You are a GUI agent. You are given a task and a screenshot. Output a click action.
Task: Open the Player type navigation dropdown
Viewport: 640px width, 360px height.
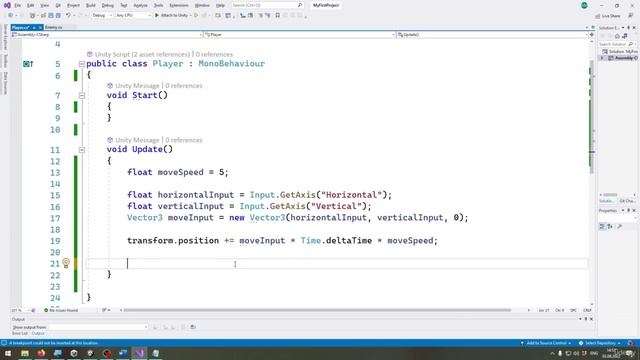[300, 35]
